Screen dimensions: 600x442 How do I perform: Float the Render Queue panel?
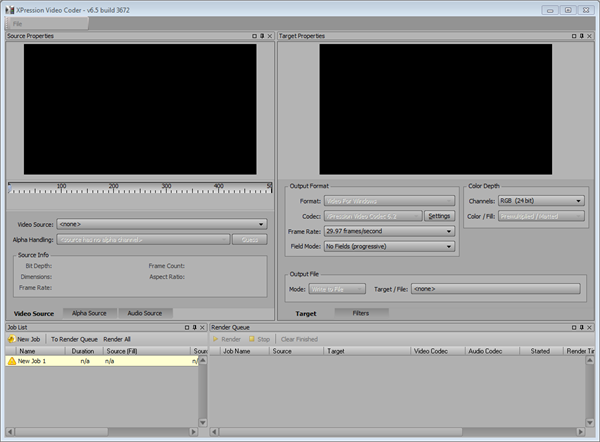coord(574,328)
